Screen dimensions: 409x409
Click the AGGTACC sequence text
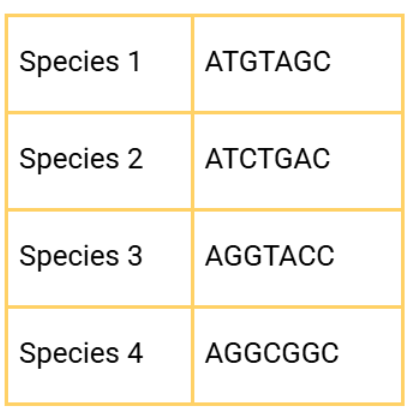coord(270,256)
